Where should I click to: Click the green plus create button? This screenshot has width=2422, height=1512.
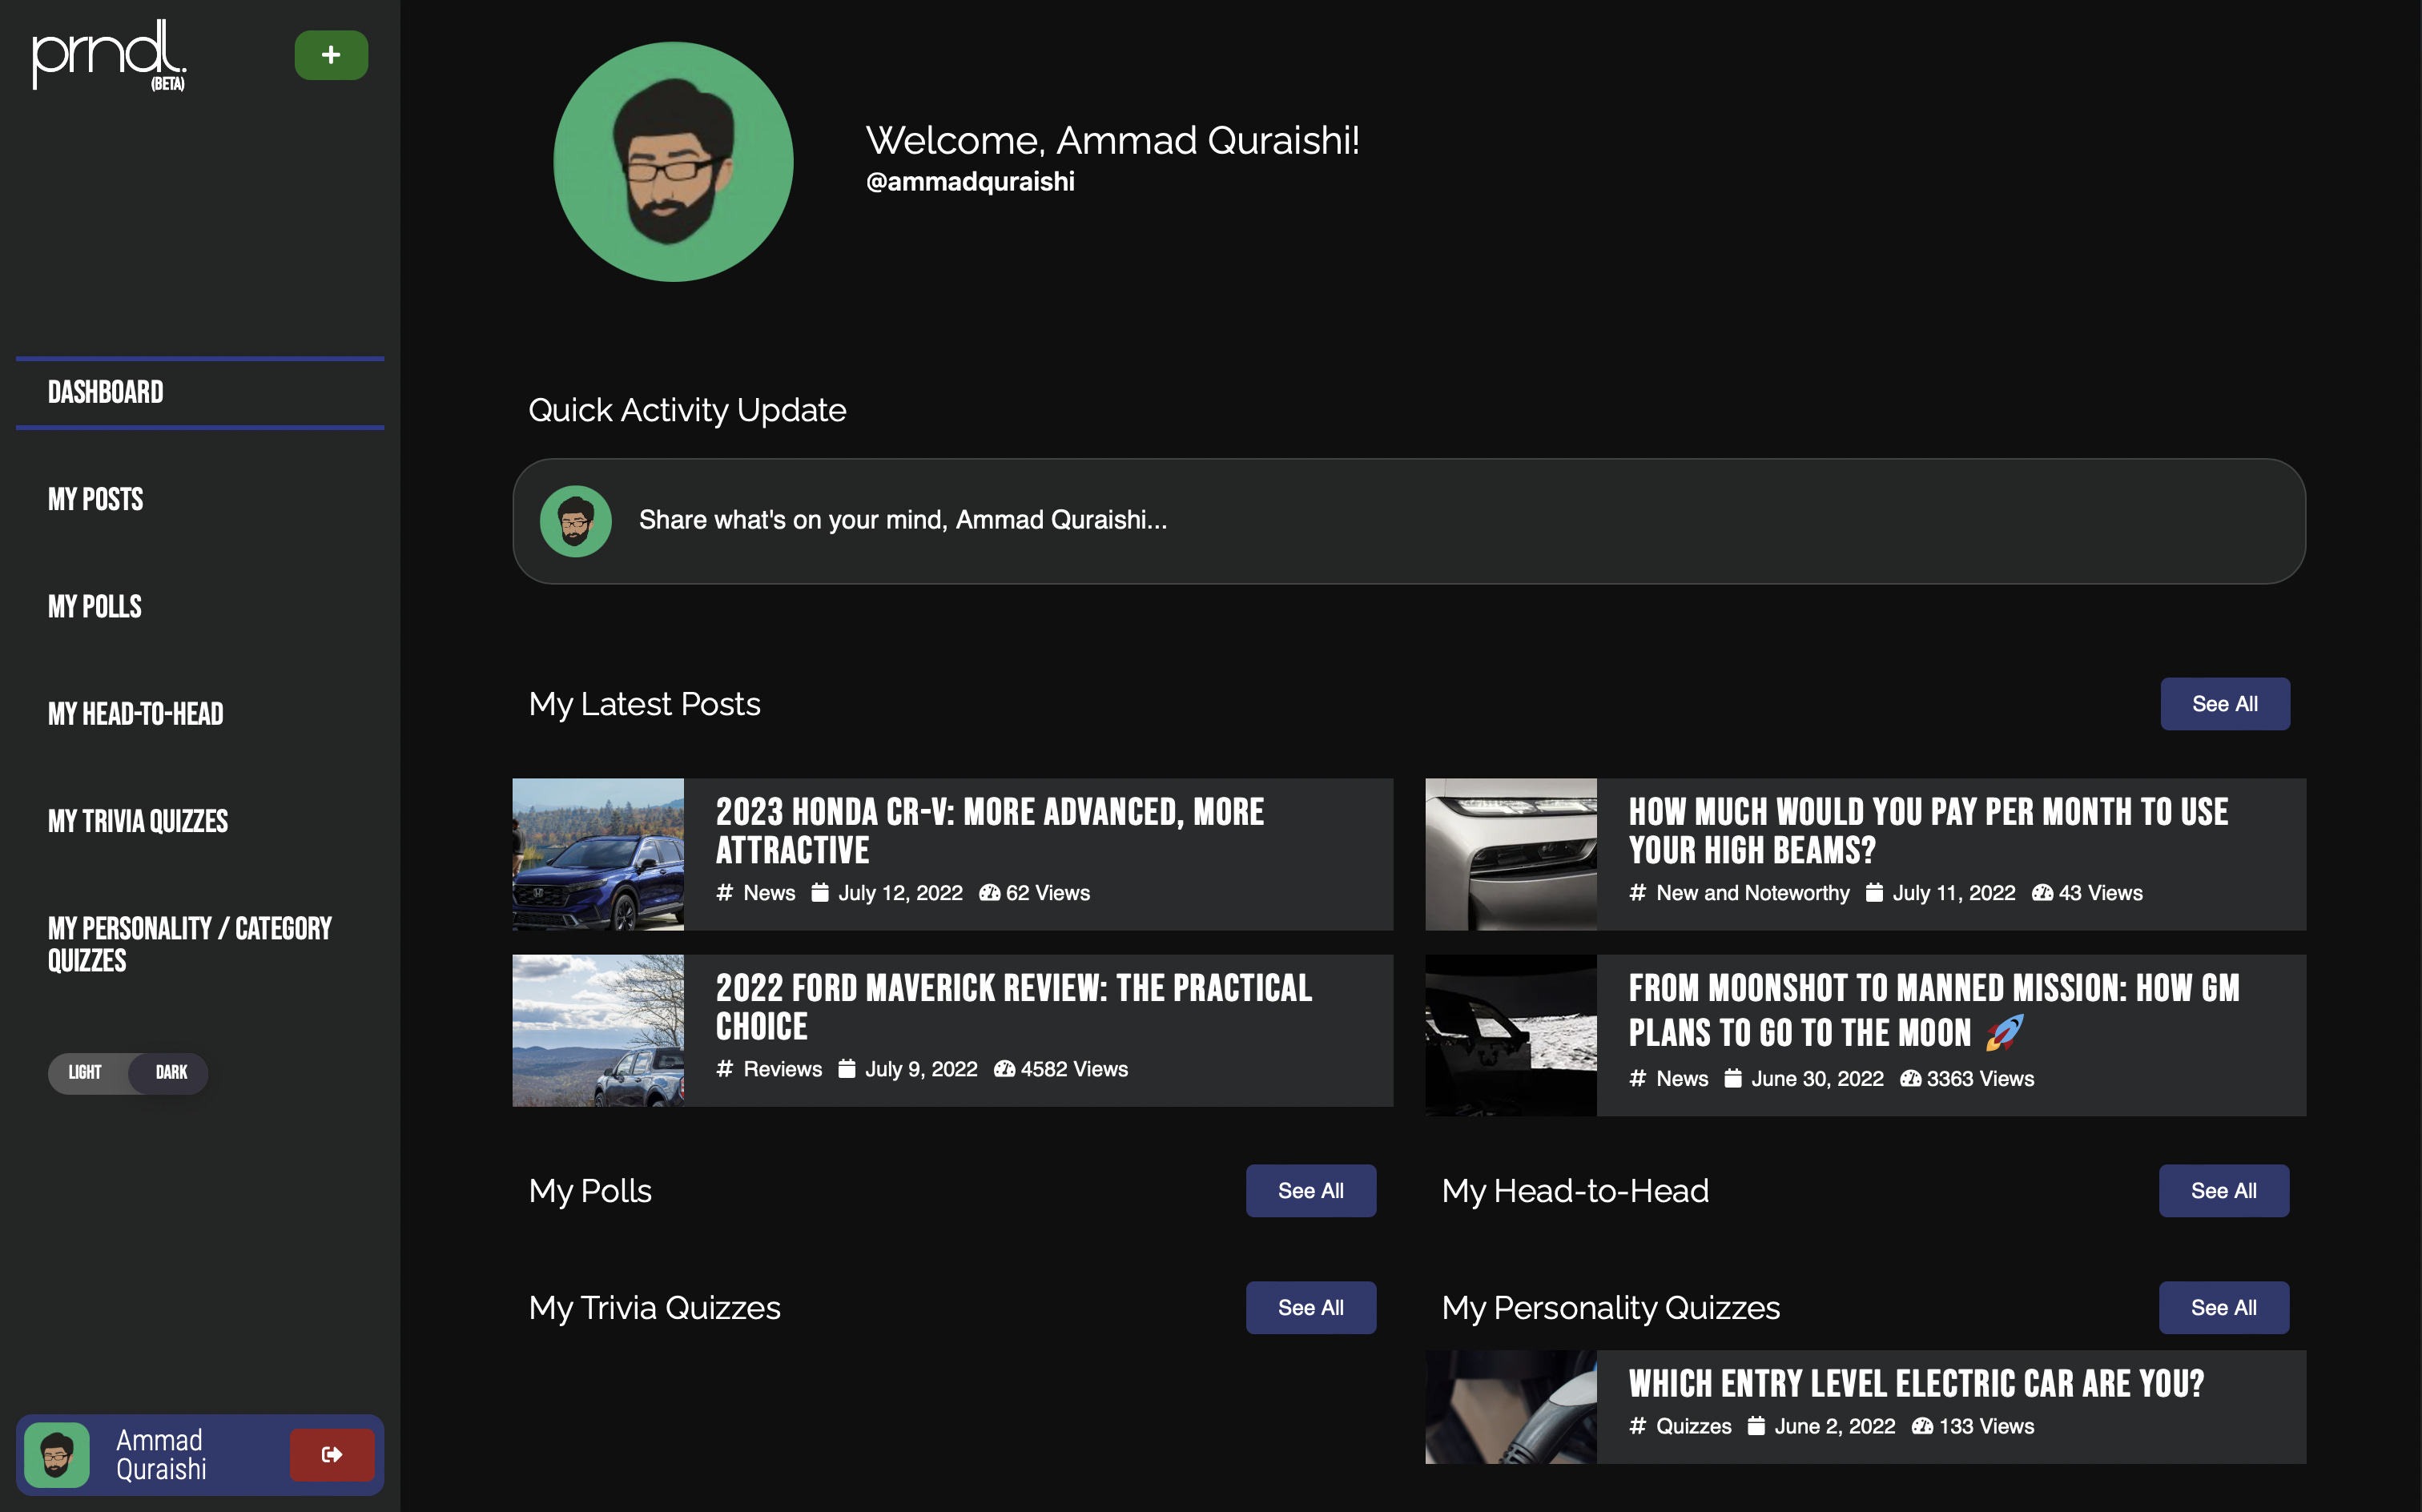tap(331, 55)
